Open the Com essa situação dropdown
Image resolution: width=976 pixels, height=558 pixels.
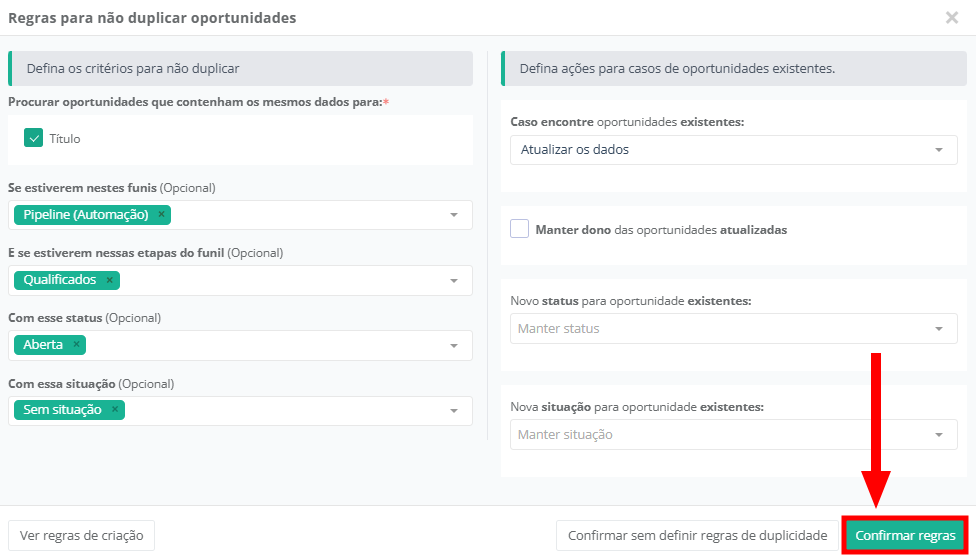coord(453,410)
